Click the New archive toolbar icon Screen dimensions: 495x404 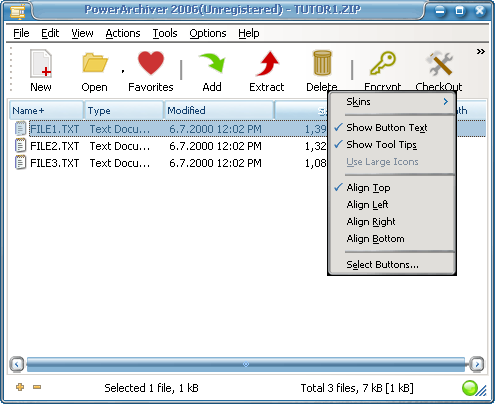click(x=41, y=63)
